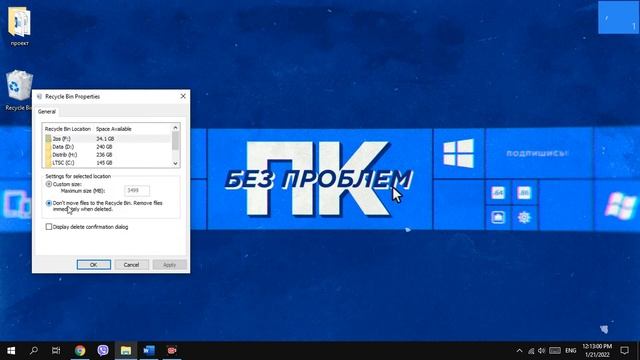Select Don't move files to Recycle Bin option
The height and width of the screenshot is (360, 640).
[49, 203]
